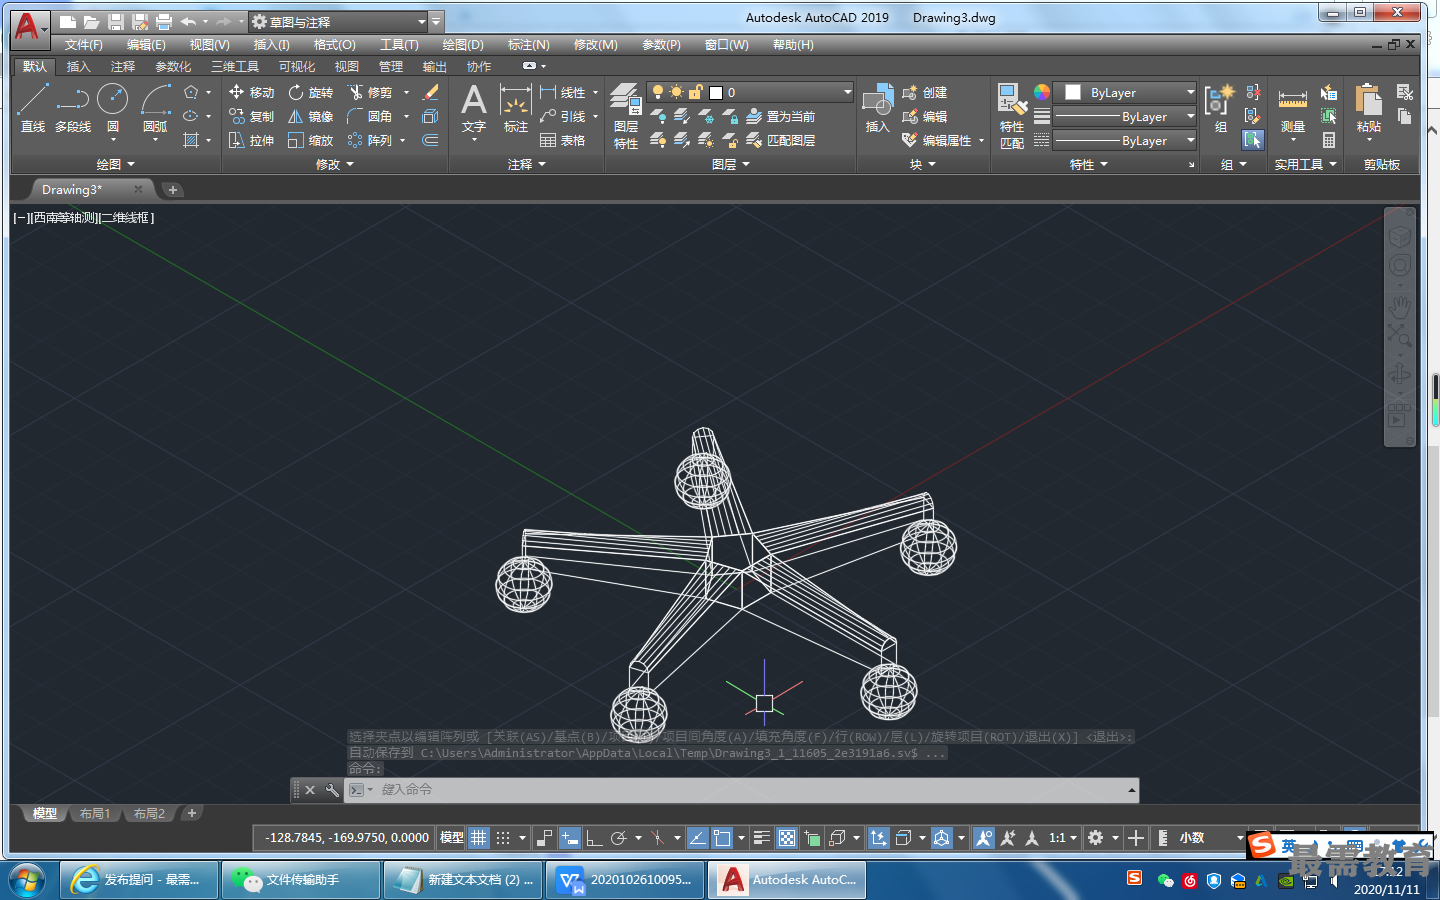The width and height of the screenshot is (1440, 900).
Task: Click the 缩放 scale tool
Action: (310, 140)
